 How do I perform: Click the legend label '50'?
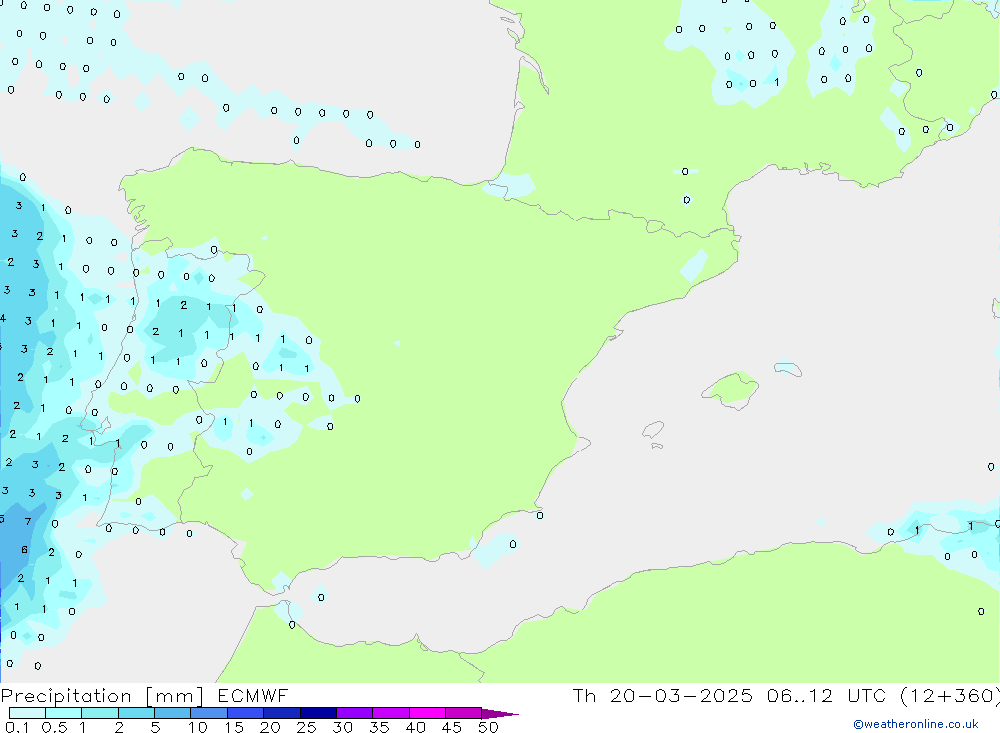point(488,727)
